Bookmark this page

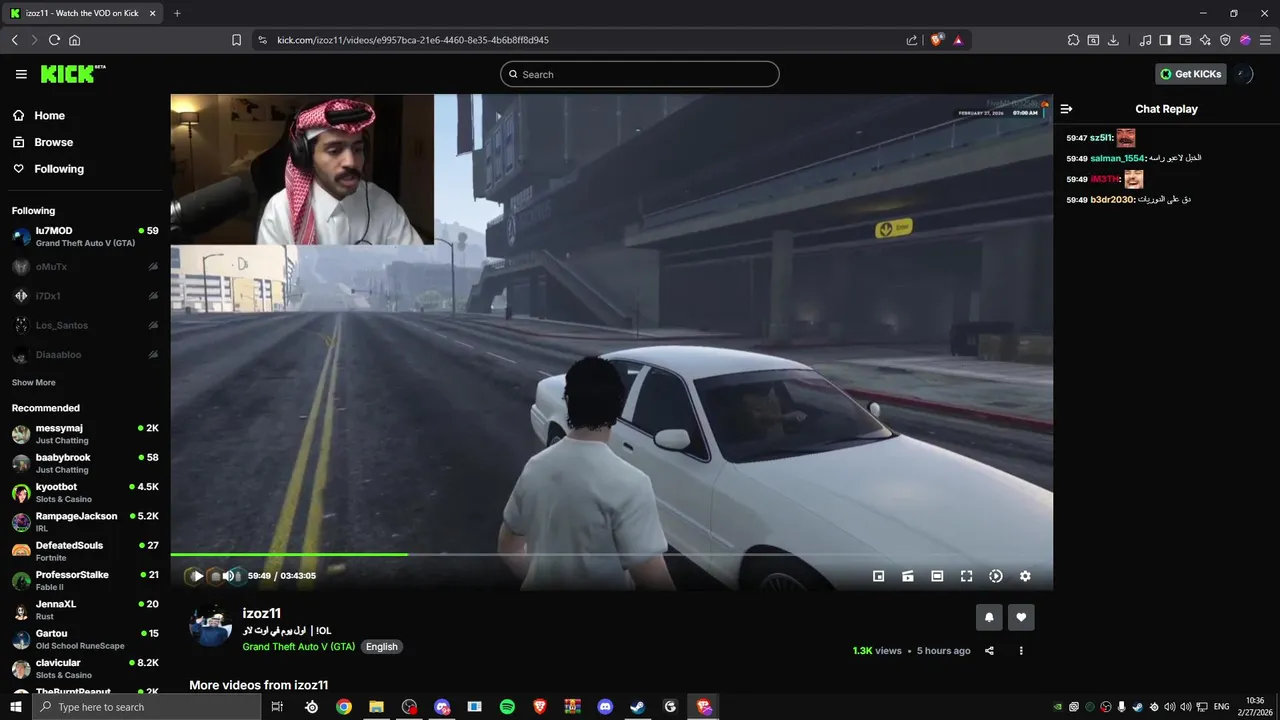point(236,40)
